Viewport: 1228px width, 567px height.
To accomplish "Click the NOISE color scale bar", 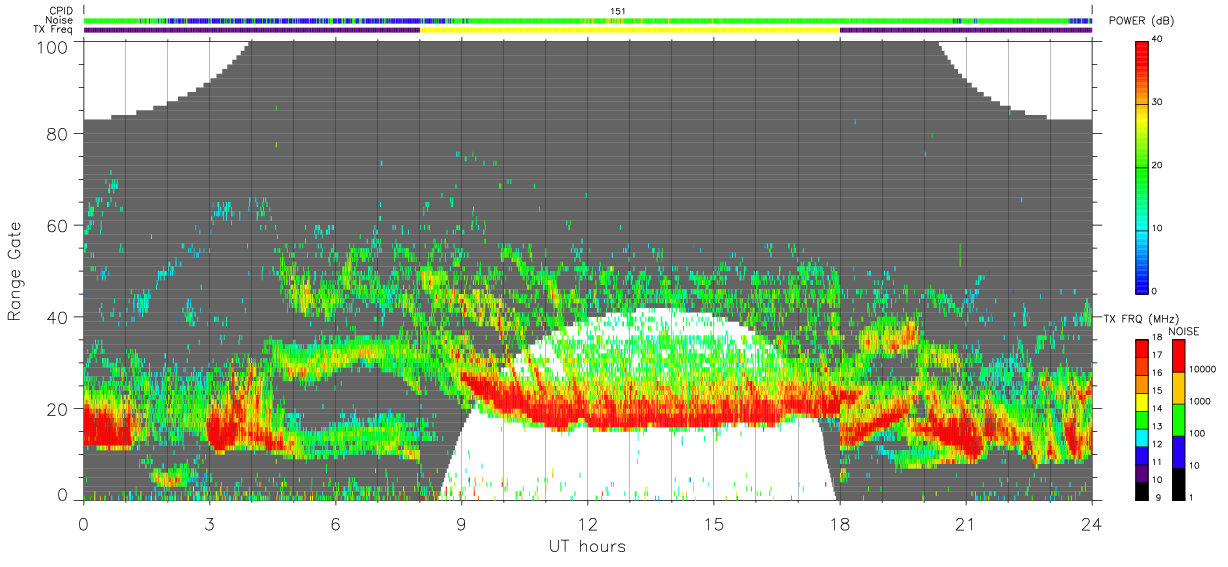I will [1179, 420].
